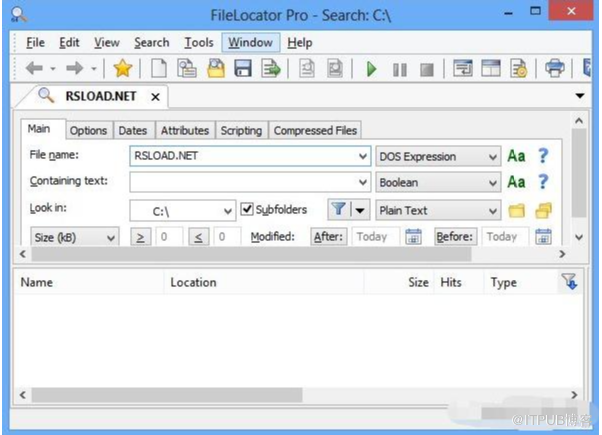Image resolution: width=602 pixels, height=435 pixels.
Task: Open Containing text help question mark
Action: click(x=543, y=182)
